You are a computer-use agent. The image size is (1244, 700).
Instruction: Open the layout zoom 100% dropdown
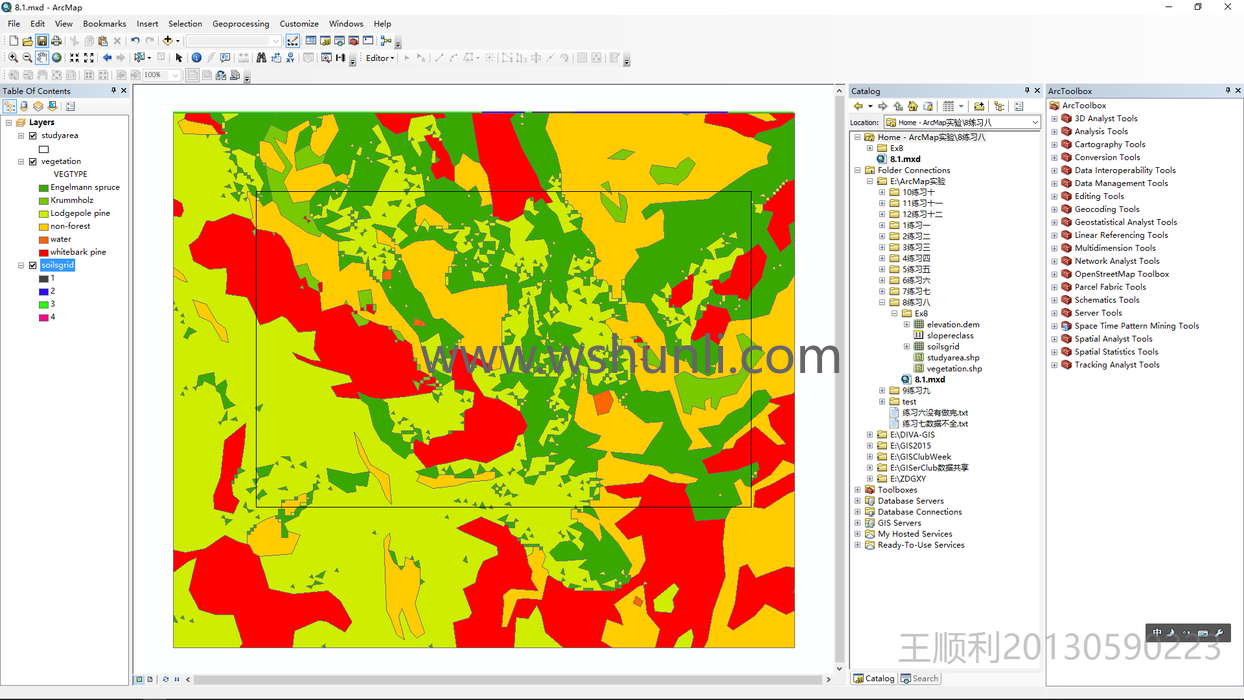176,75
